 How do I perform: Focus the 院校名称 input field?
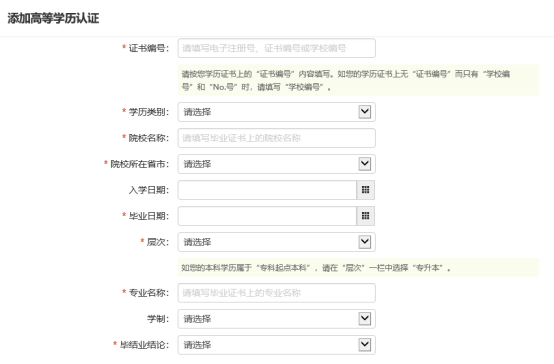pyautogui.click(x=277, y=138)
